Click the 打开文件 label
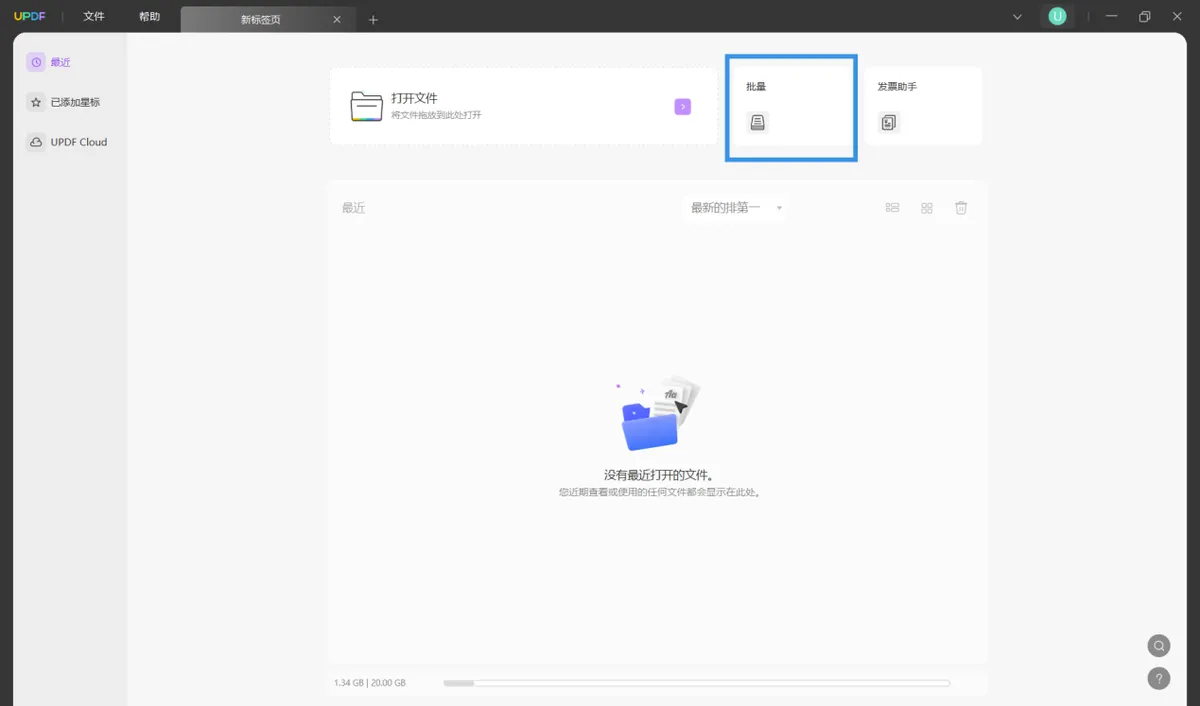 [x=415, y=98]
